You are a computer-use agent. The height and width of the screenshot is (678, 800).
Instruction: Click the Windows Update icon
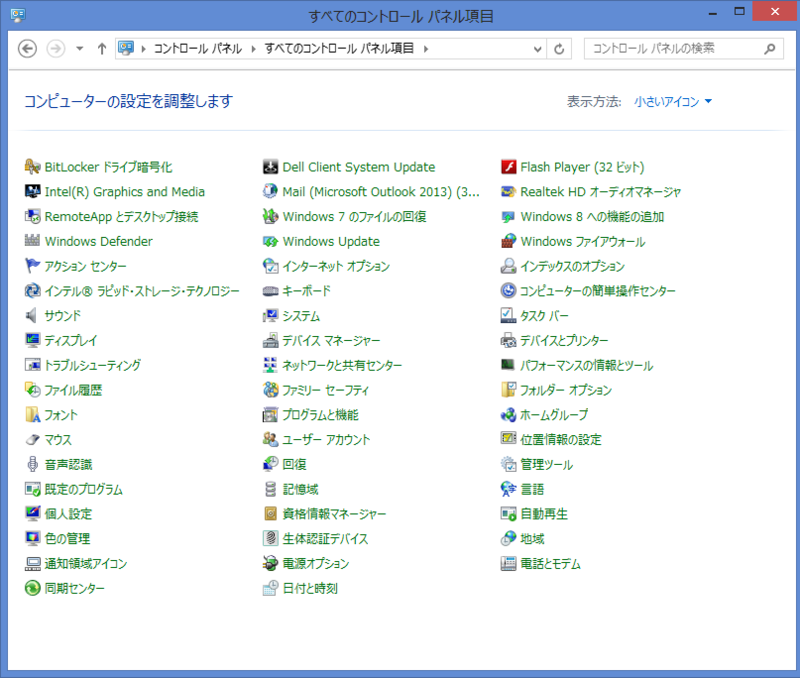(x=270, y=241)
